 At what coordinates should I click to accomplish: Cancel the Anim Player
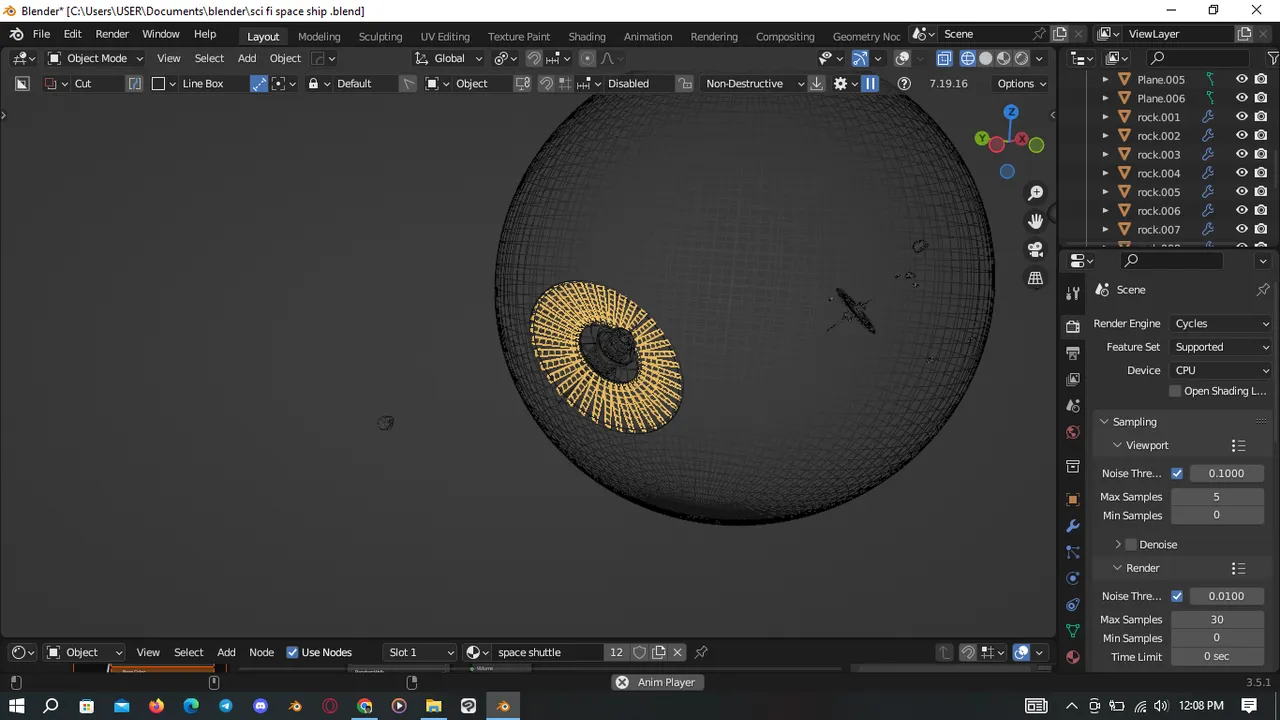(x=622, y=682)
